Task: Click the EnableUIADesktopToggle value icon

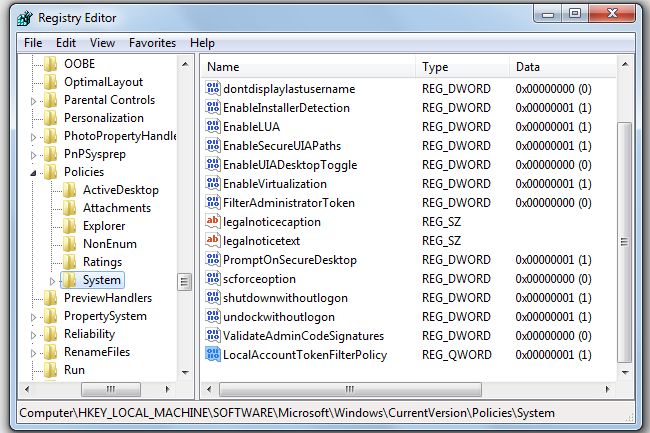Action: point(213,164)
